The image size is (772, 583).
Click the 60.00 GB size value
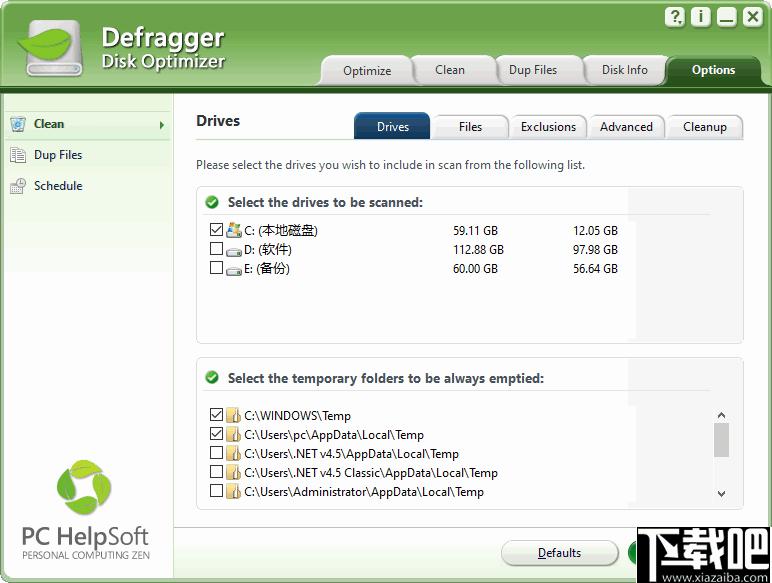476,269
